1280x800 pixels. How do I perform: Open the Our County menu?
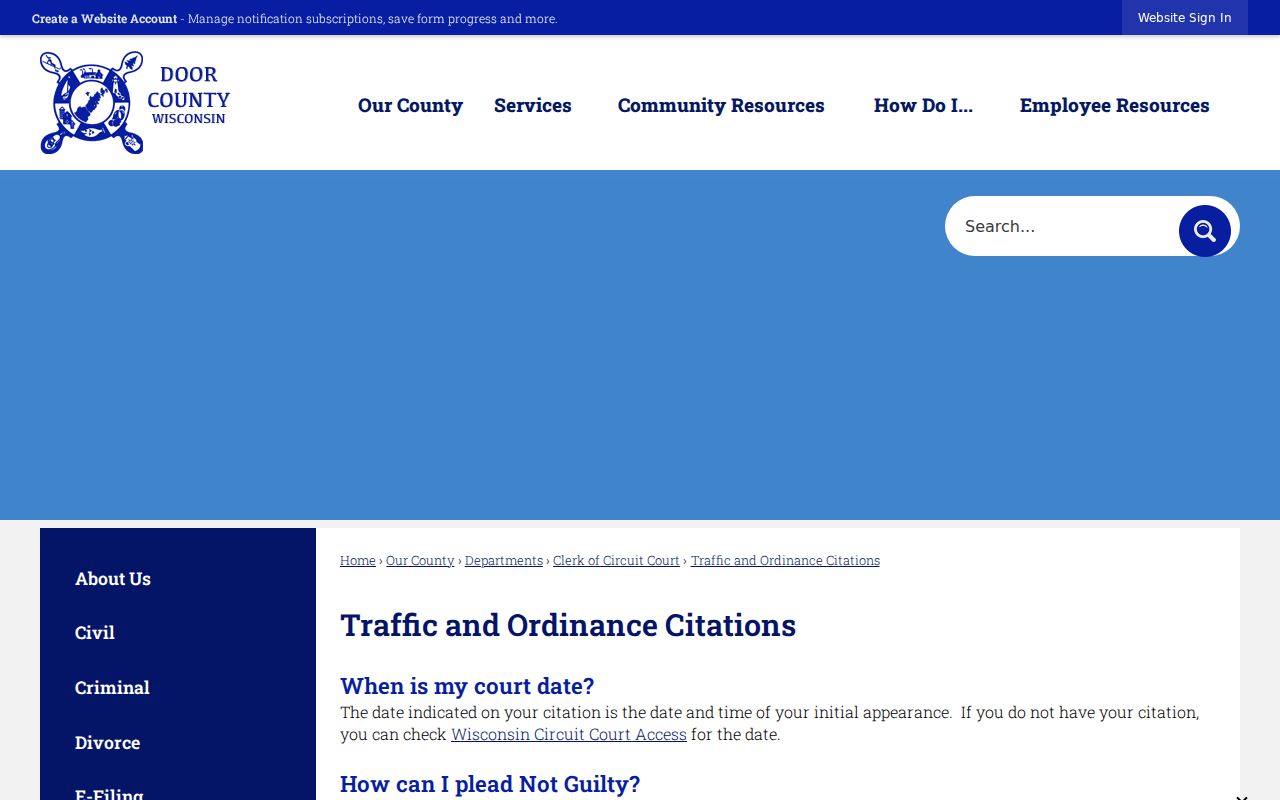(x=410, y=105)
